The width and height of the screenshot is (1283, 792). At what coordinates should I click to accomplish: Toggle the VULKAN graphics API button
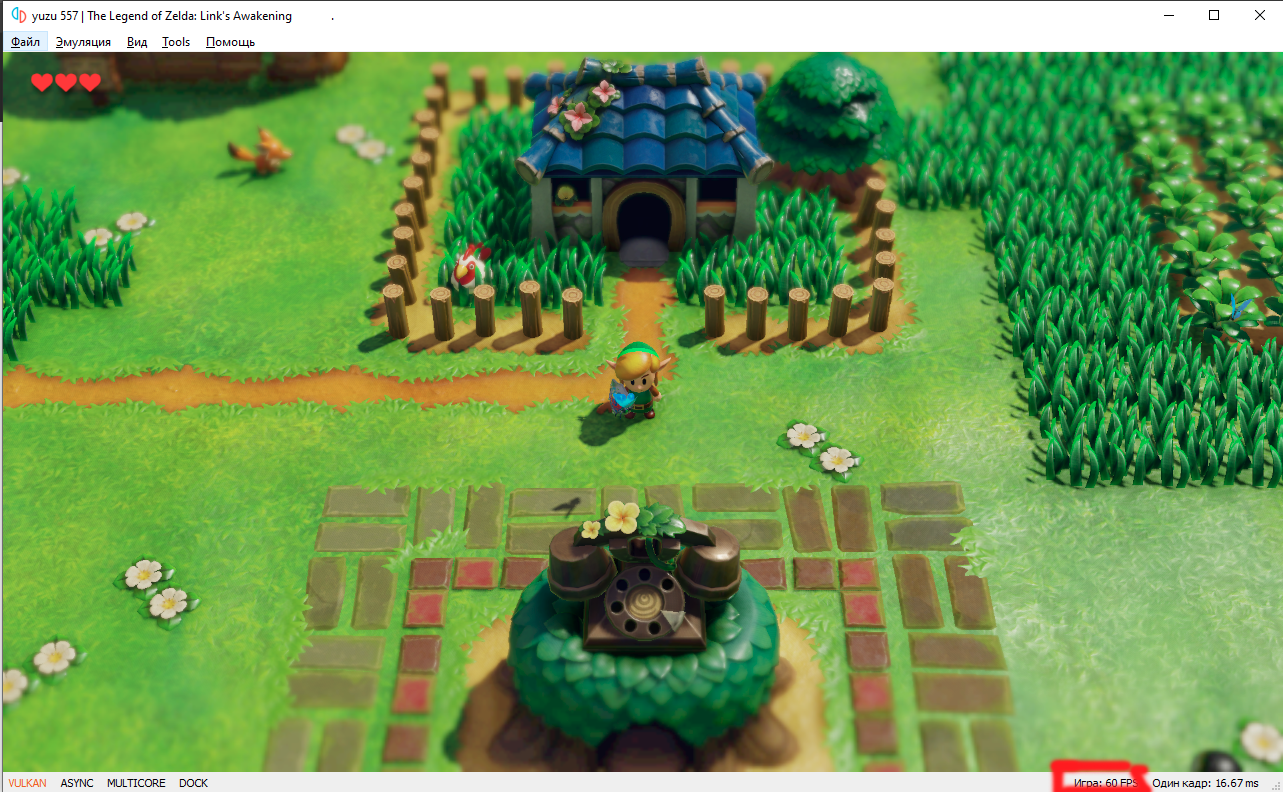(27, 783)
